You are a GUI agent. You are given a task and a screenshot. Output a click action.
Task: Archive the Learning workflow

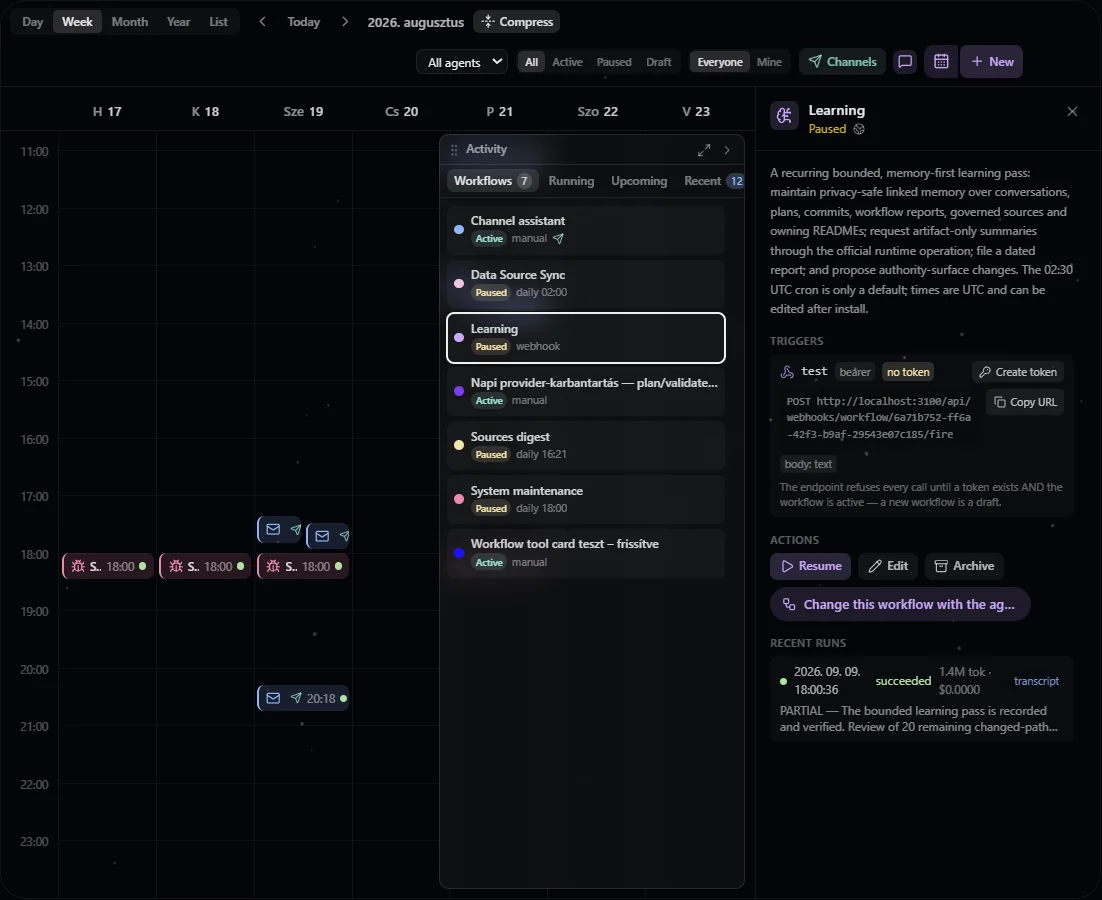(x=964, y=566)
